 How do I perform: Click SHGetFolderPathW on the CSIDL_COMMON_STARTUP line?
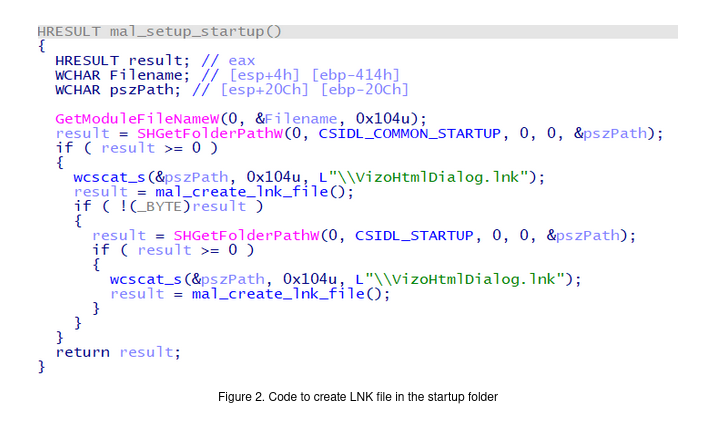pos(210,134)
